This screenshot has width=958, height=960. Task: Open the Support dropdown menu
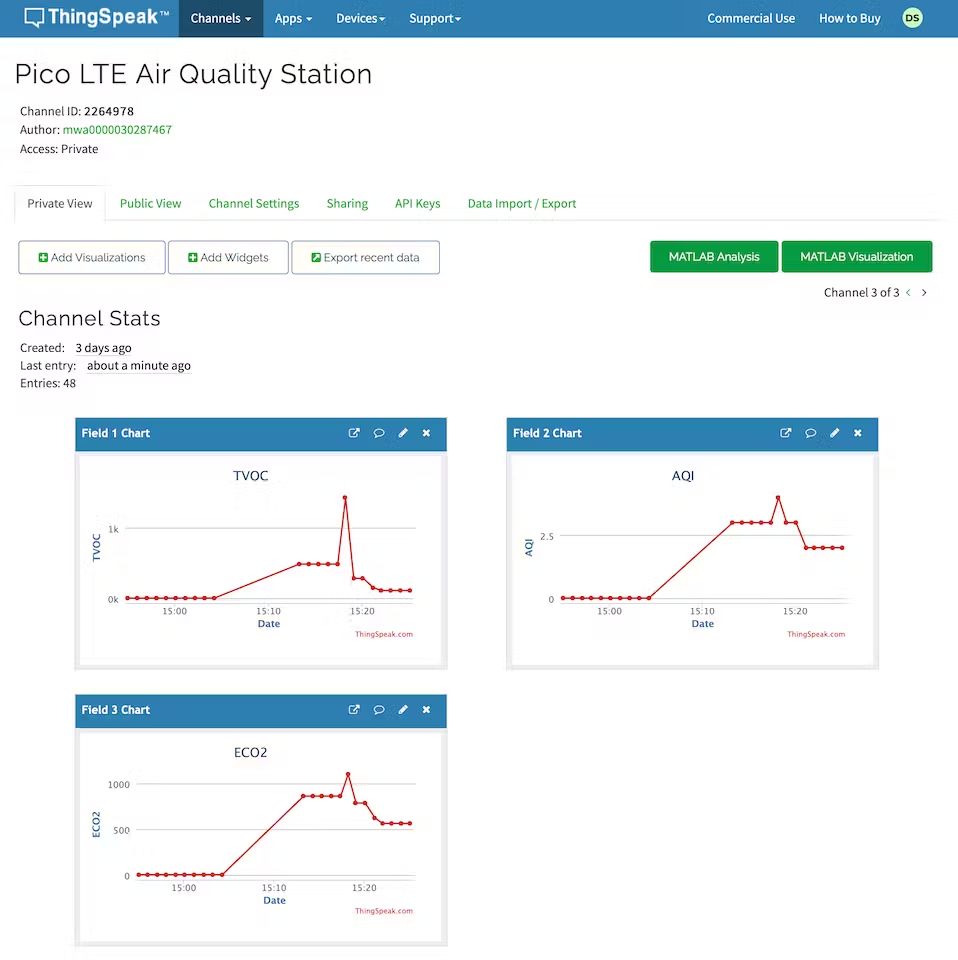pos(434,18)
